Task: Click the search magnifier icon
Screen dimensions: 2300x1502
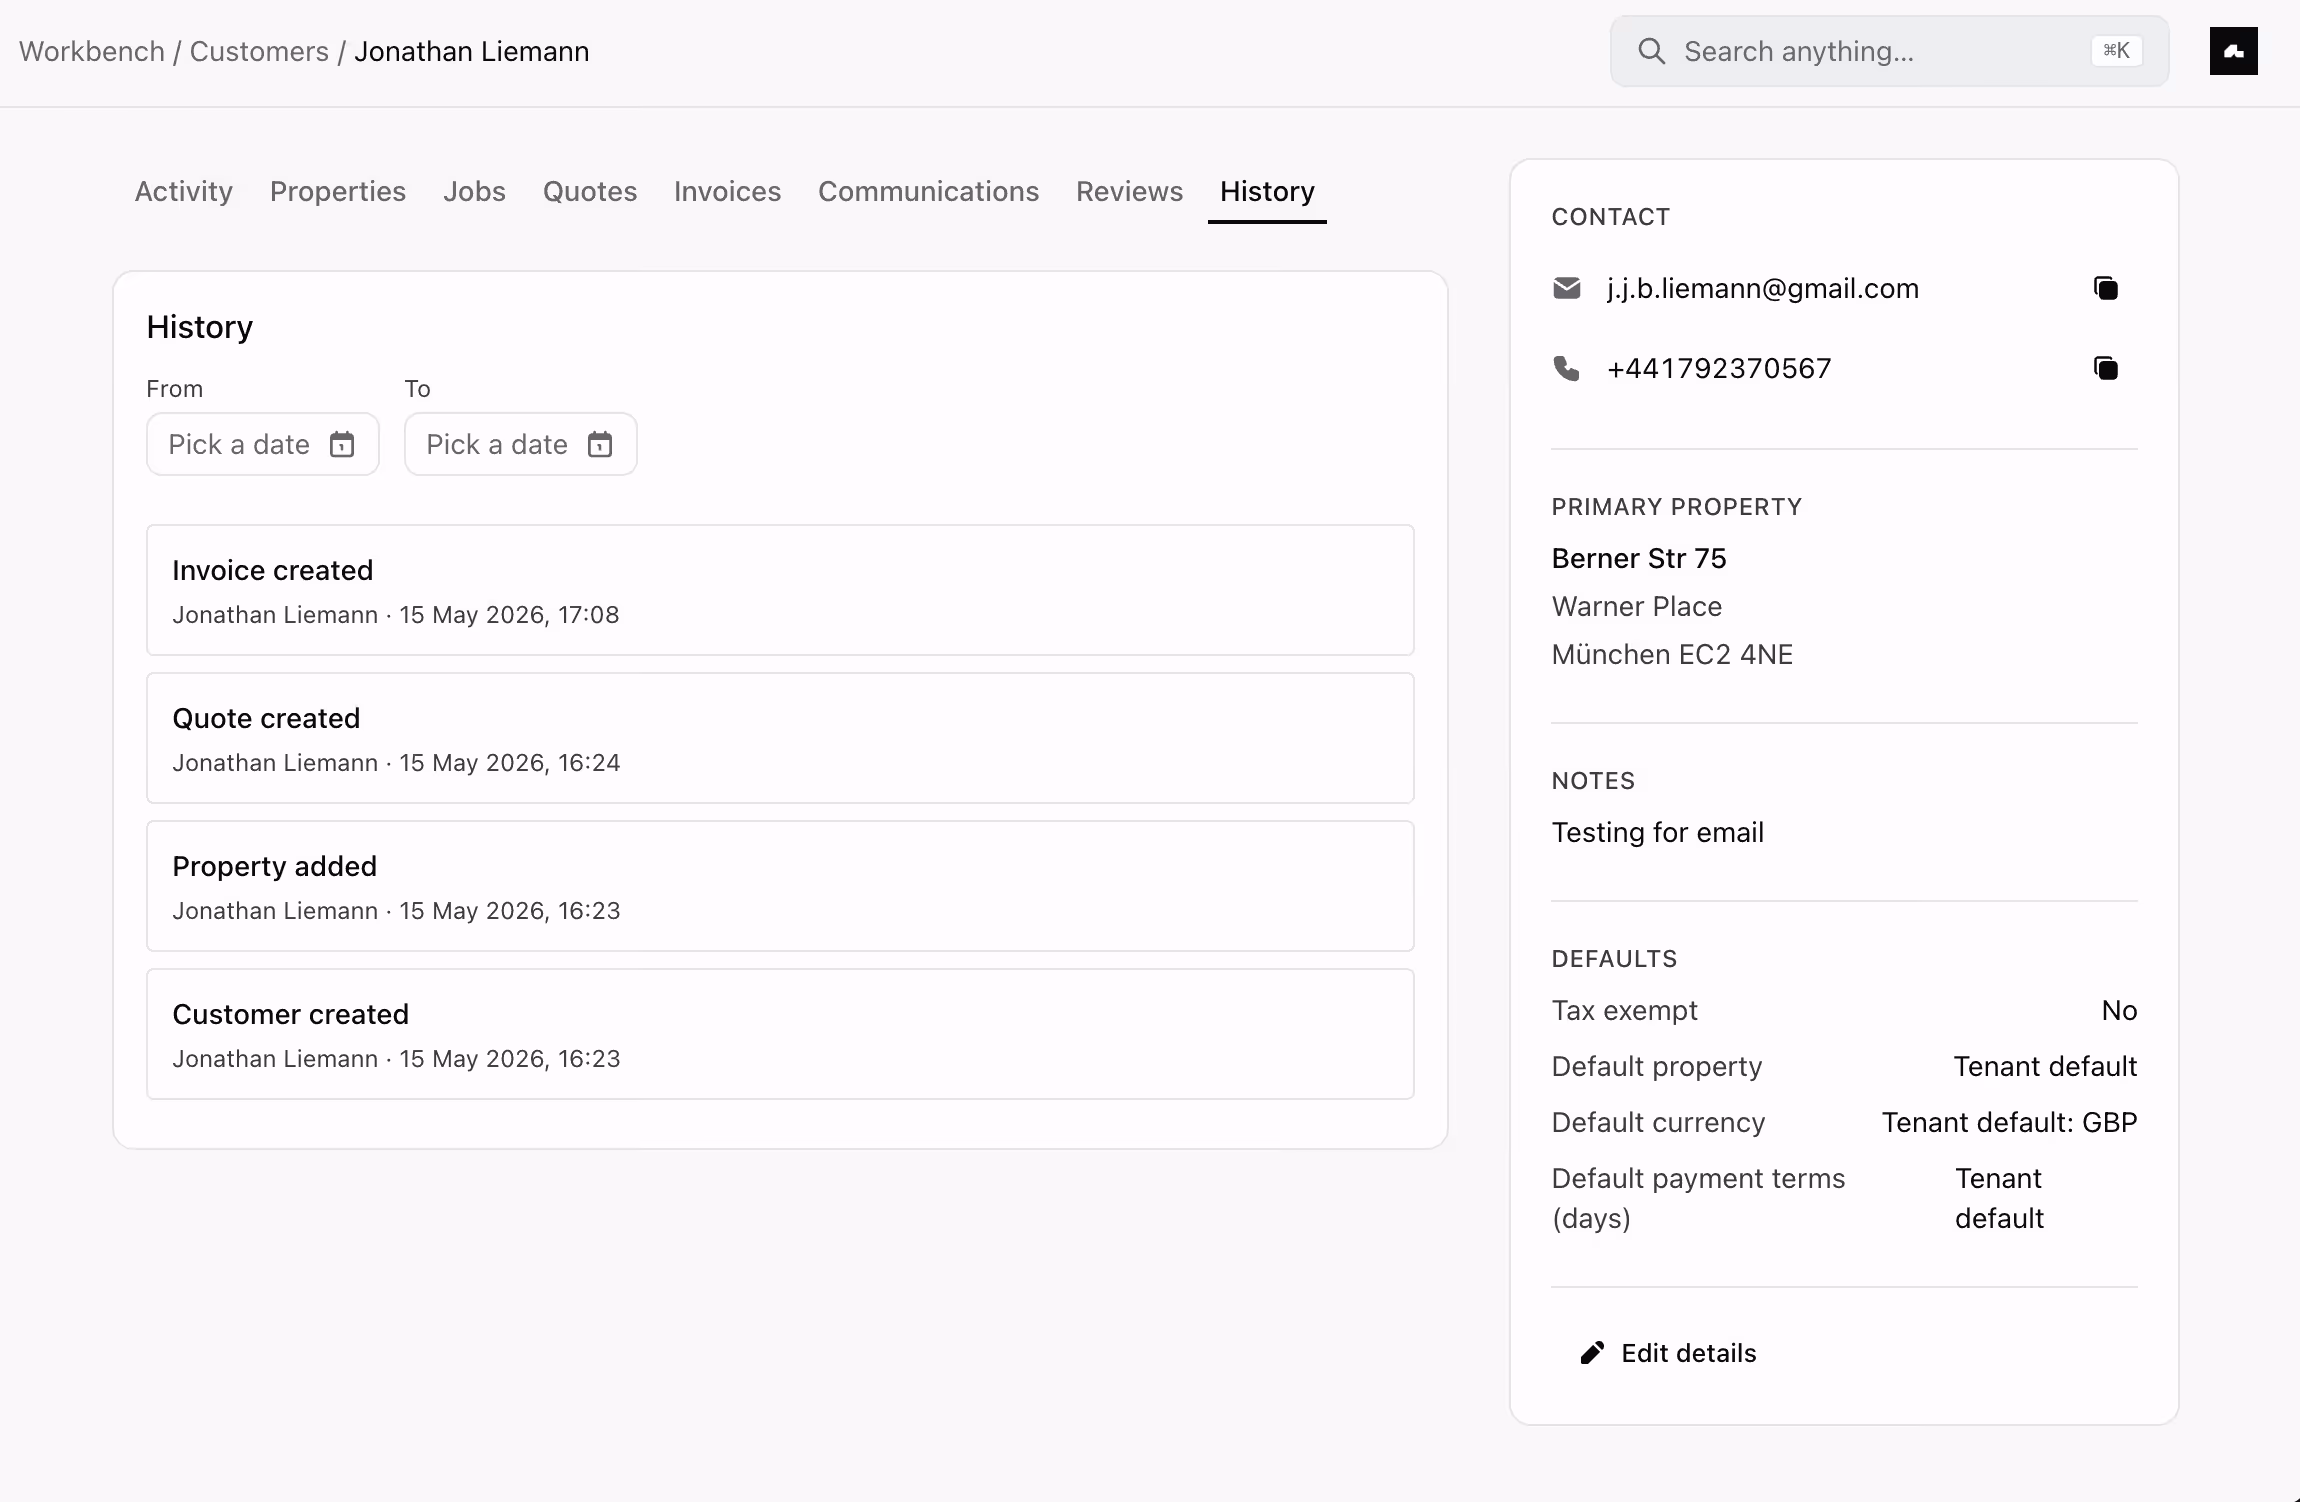Action: pyautogui.click(x=1651, y=51)
